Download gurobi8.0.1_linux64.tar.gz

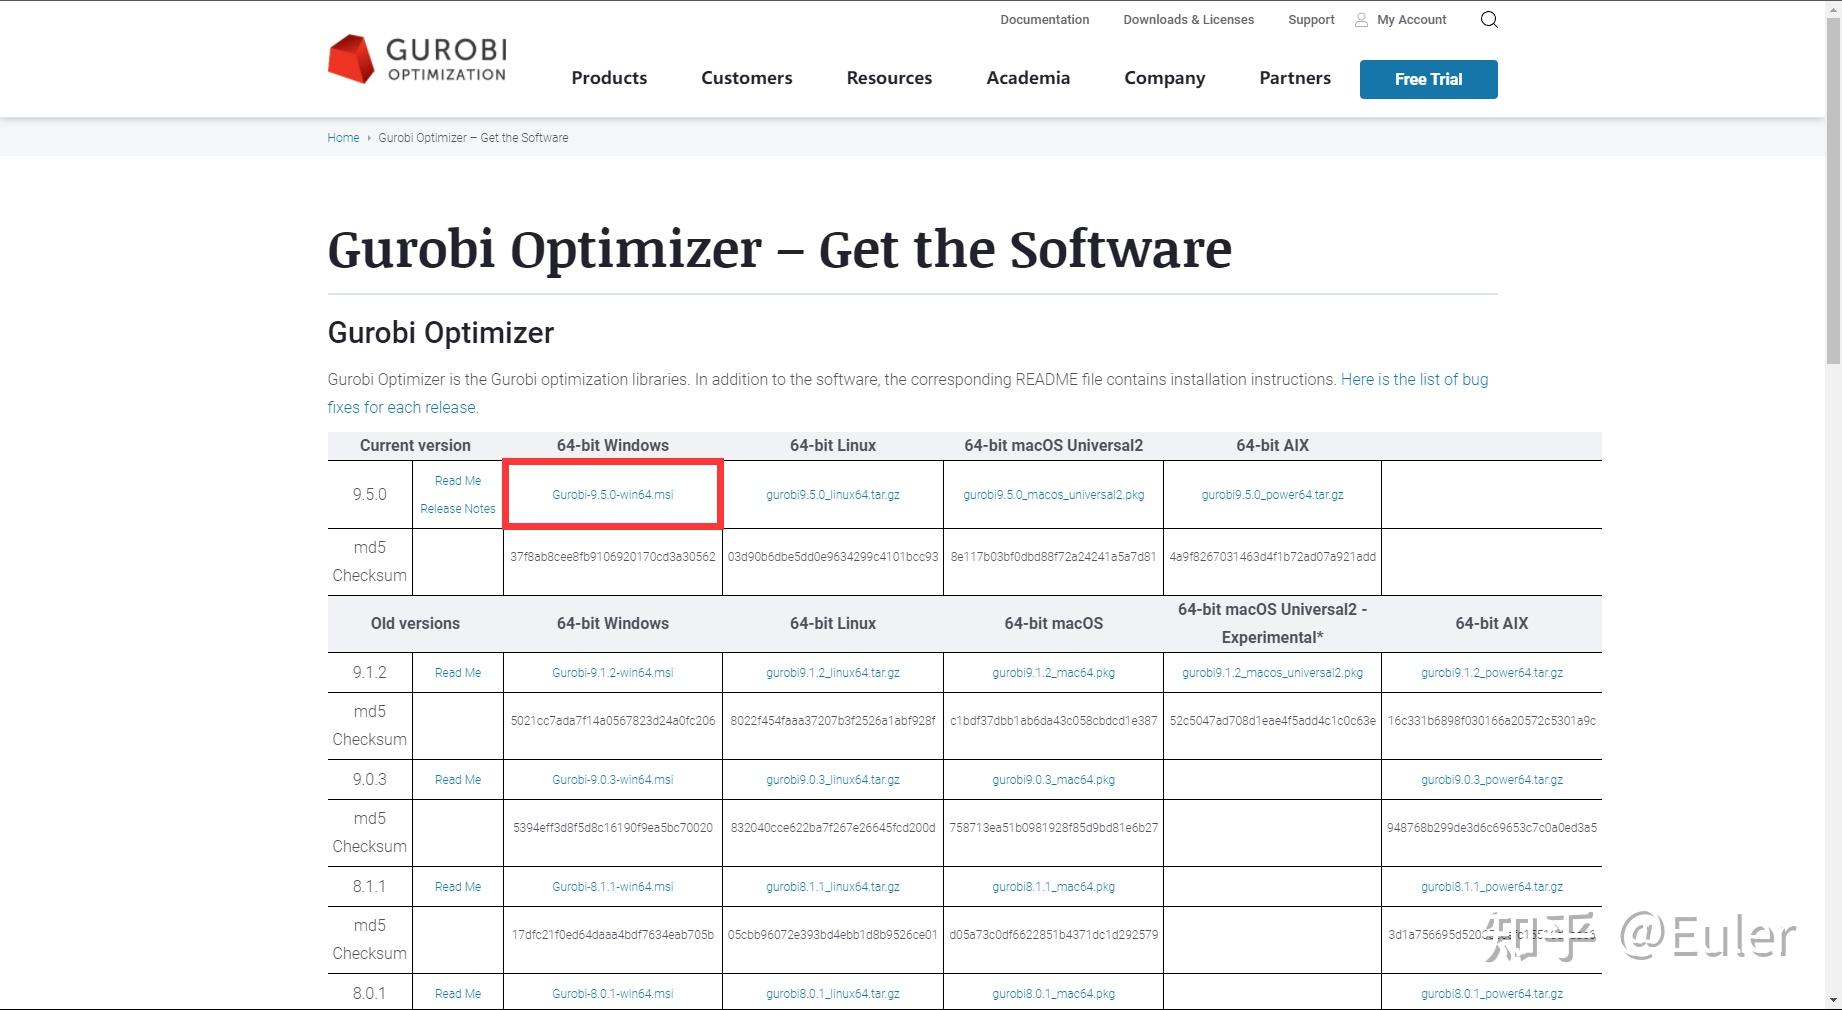click(833, 994)
